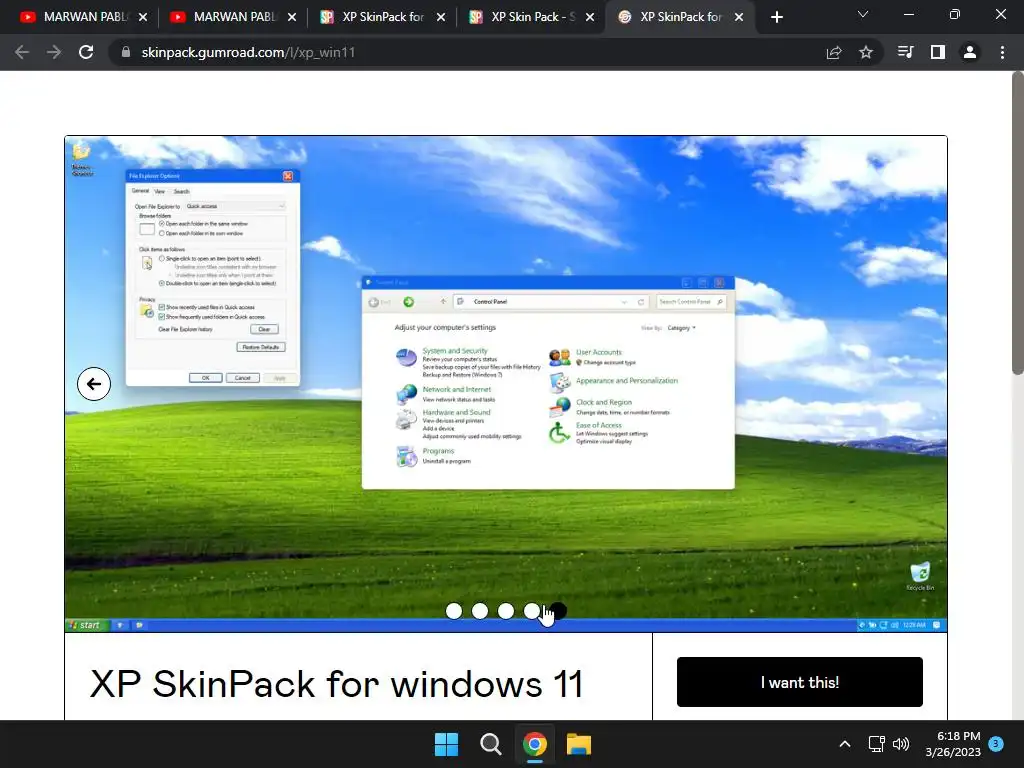Go back to the previous page
This screenshot has width=1024, height=768.
pos(22,52)
